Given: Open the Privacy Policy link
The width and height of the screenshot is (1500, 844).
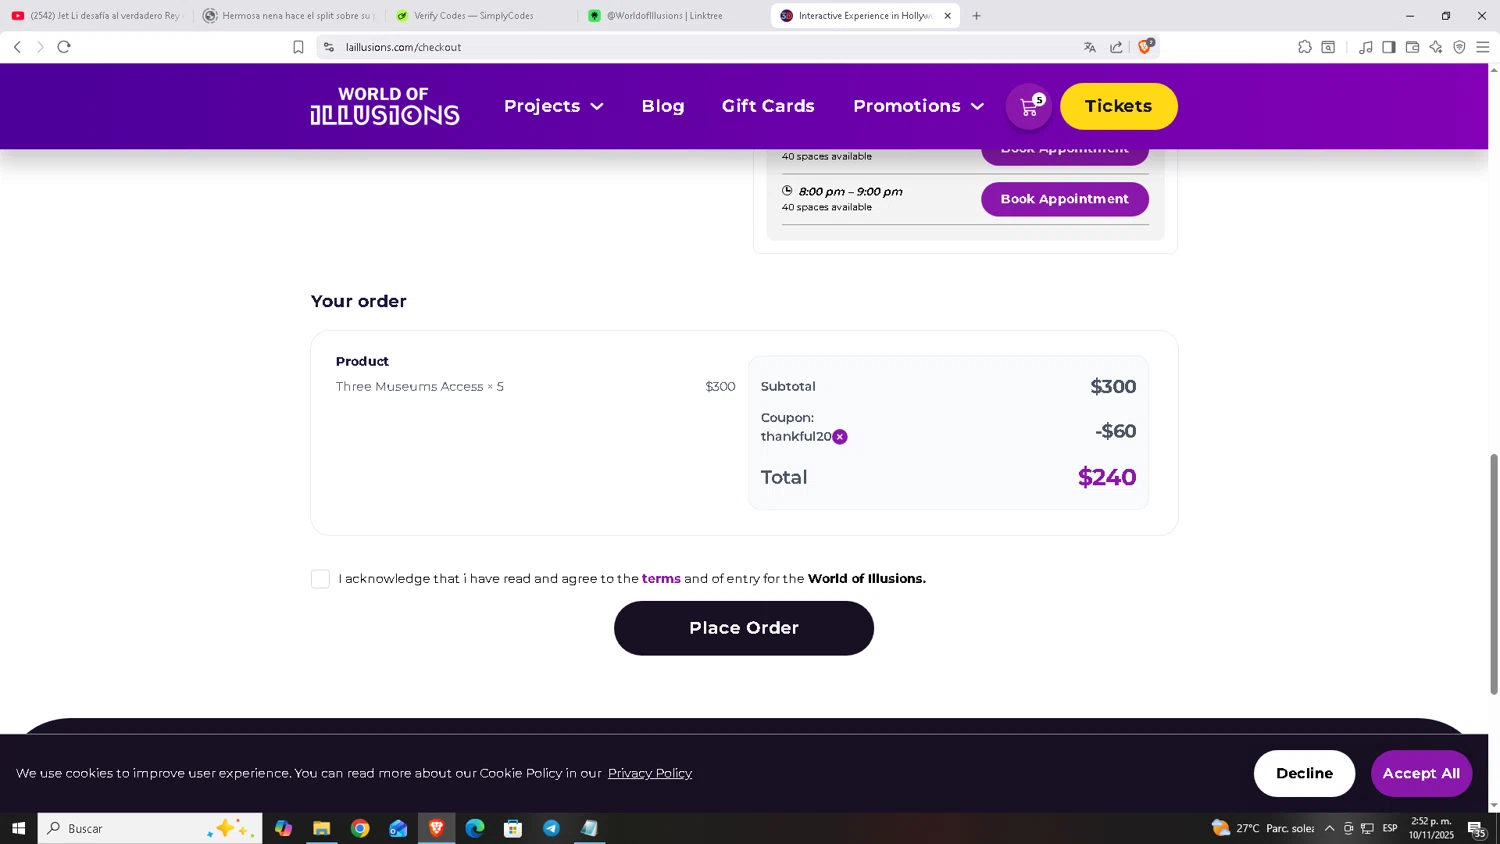Looking at the screenshot, I should point(650,773).
